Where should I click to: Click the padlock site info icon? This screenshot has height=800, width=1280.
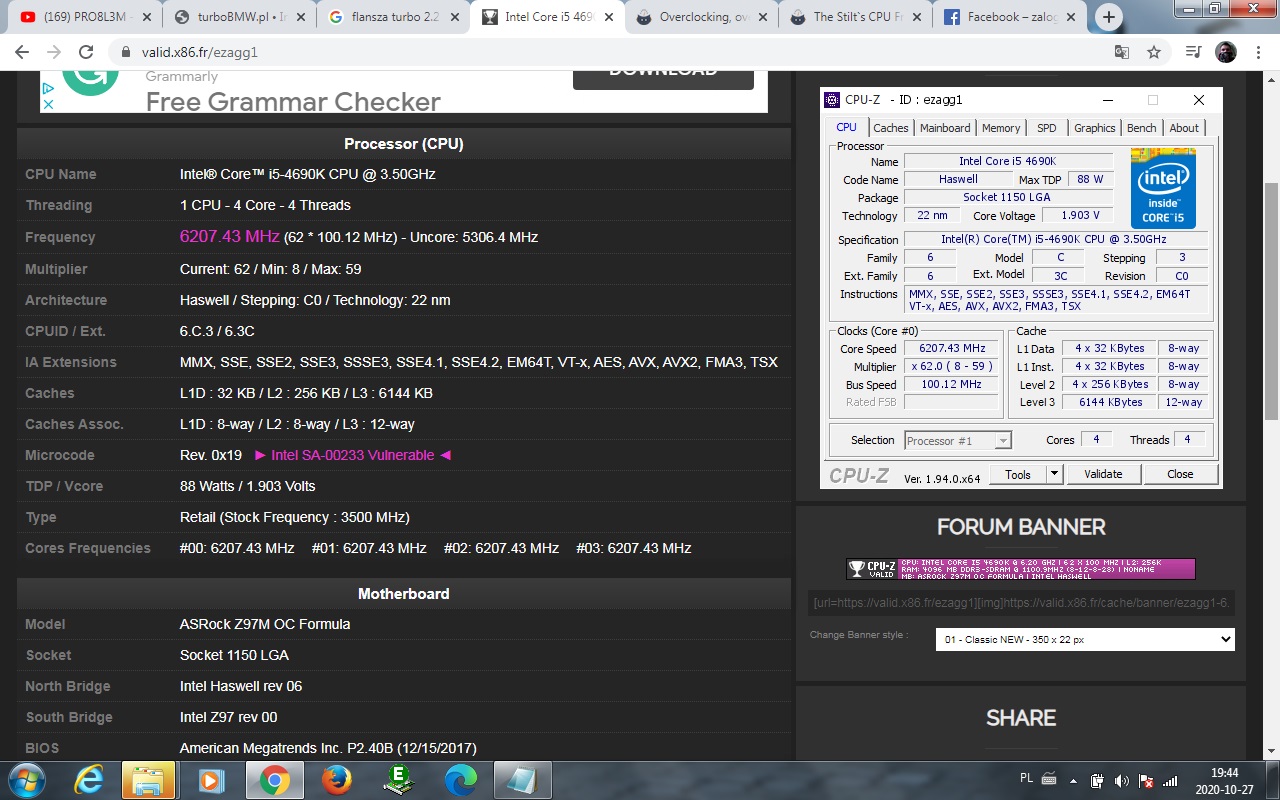tap(125, 52)
